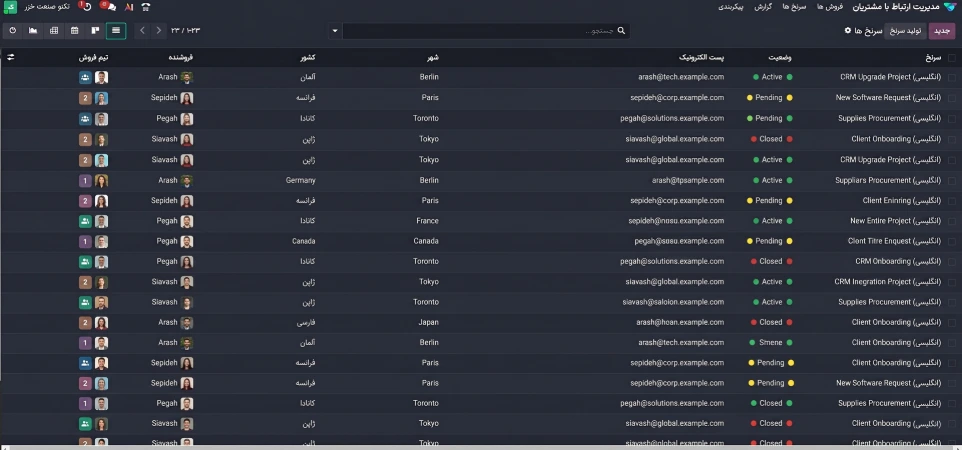Click in the جستجو search field
The image size is (962, 450).
click(486, 31)
